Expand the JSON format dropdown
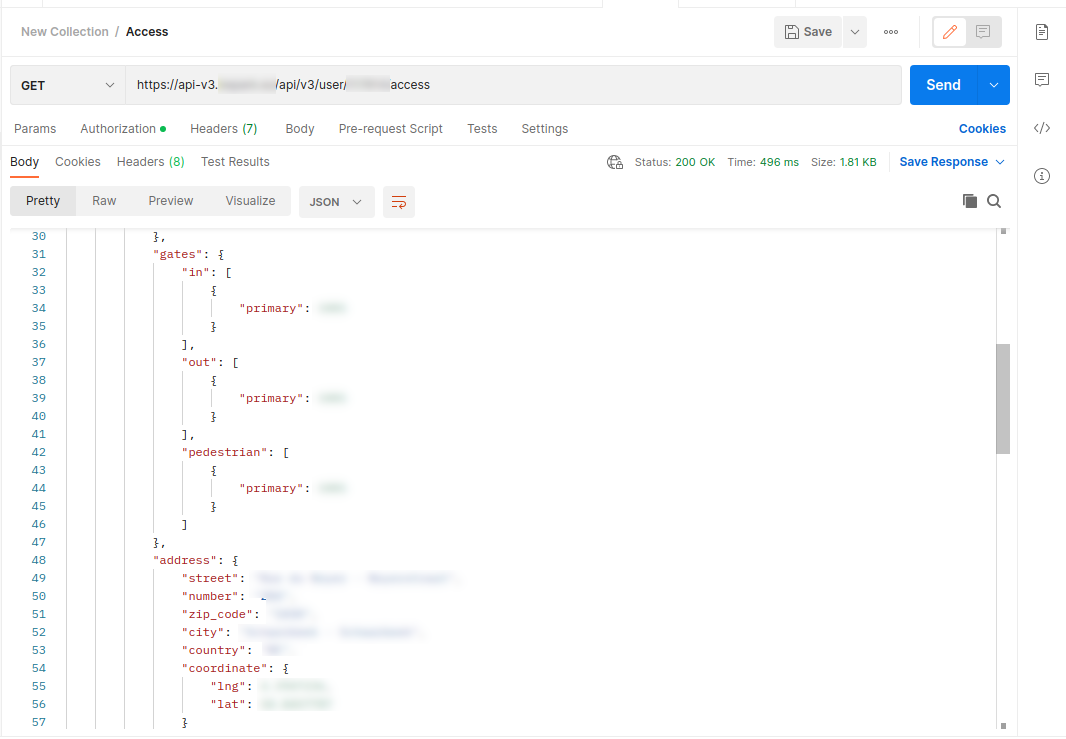Screen dimensions: 1066x739 coord(336,202)
